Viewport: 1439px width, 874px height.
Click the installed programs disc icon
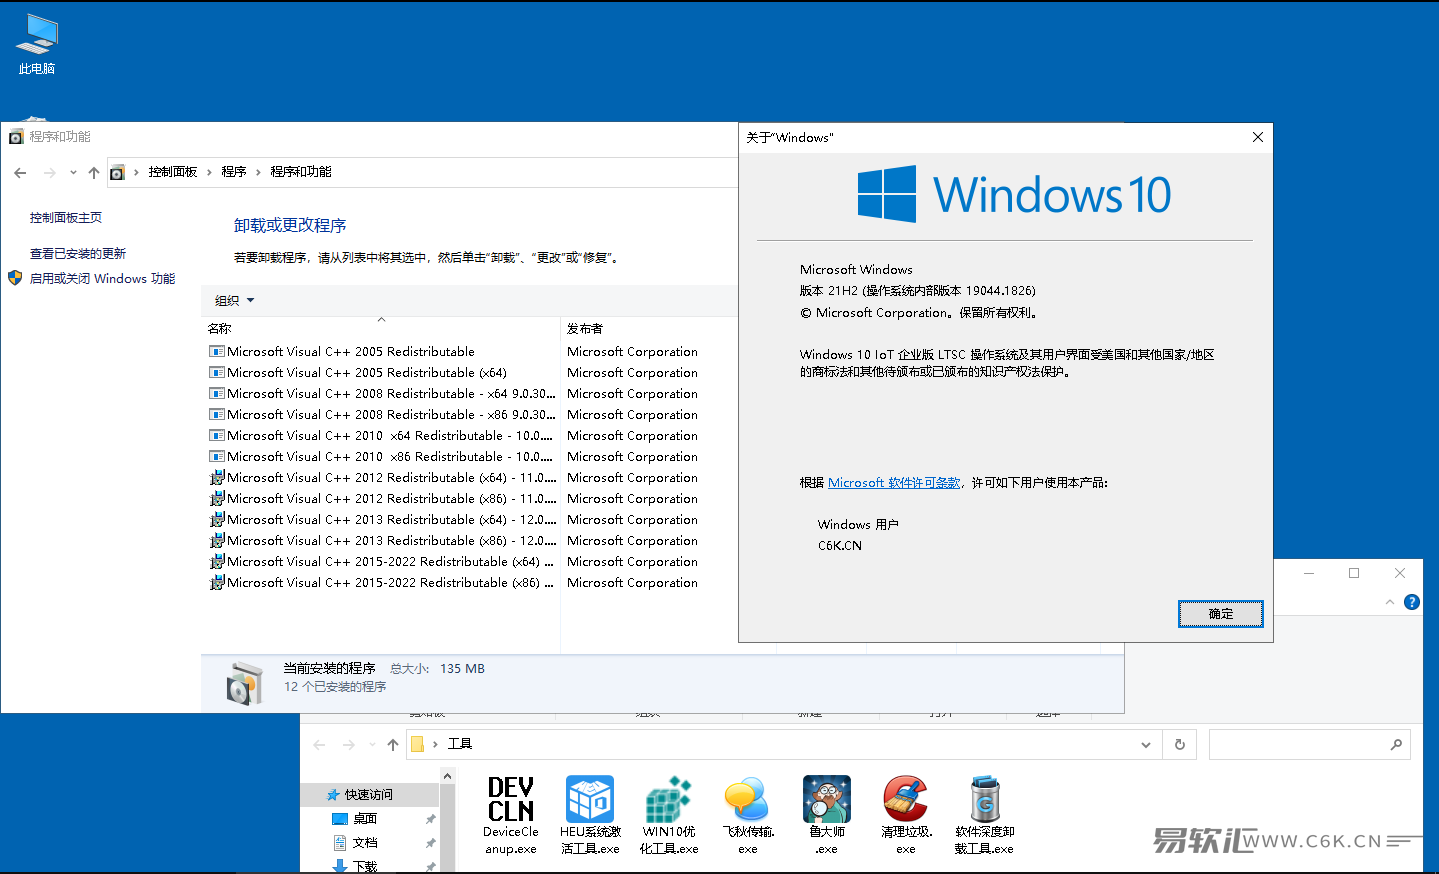[244, 684]
